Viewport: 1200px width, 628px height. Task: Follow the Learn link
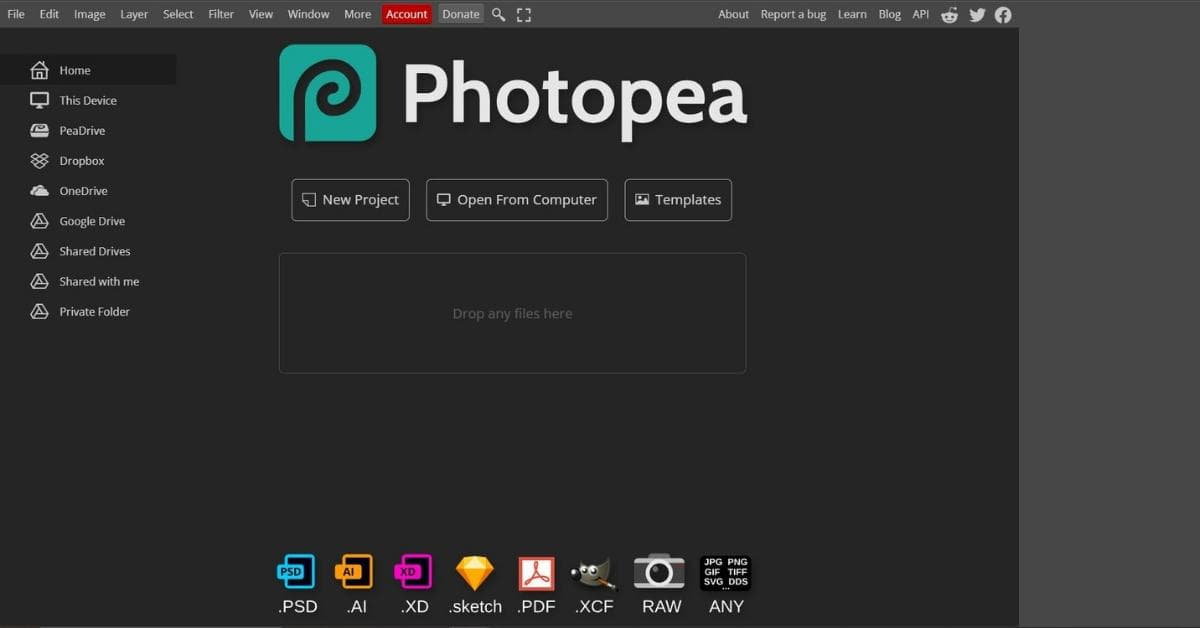(852, 14)
